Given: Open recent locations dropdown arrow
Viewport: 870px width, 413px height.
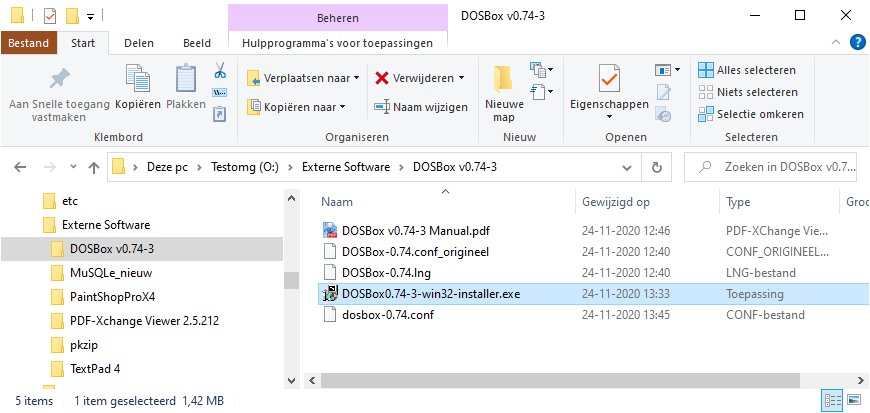Looking at the screenshot, I should point(74,167).
